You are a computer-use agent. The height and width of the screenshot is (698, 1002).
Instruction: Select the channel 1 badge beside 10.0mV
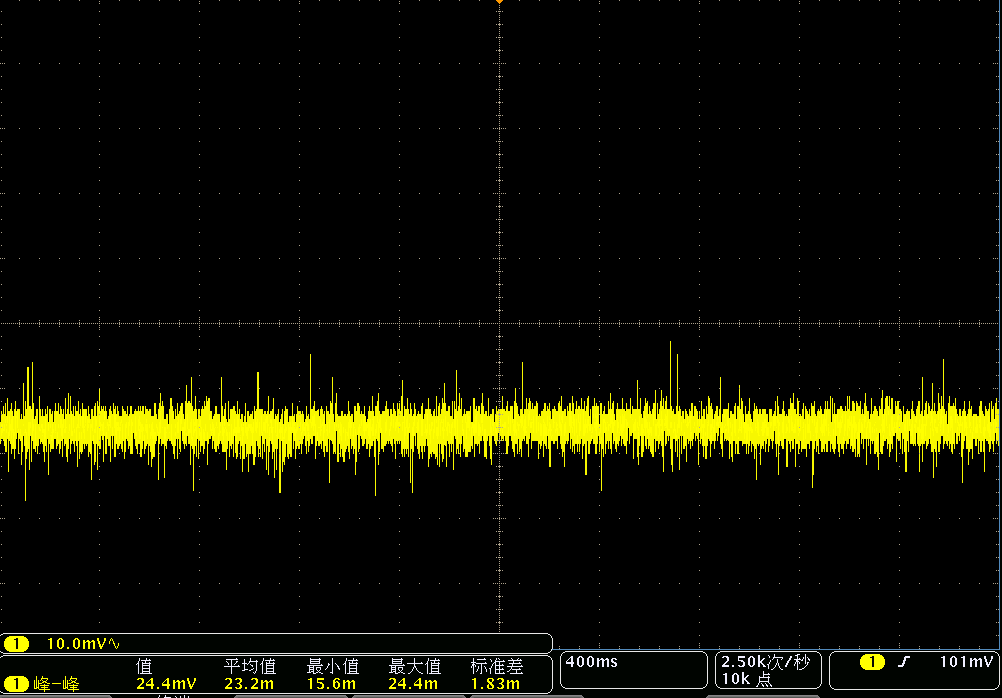17,644
